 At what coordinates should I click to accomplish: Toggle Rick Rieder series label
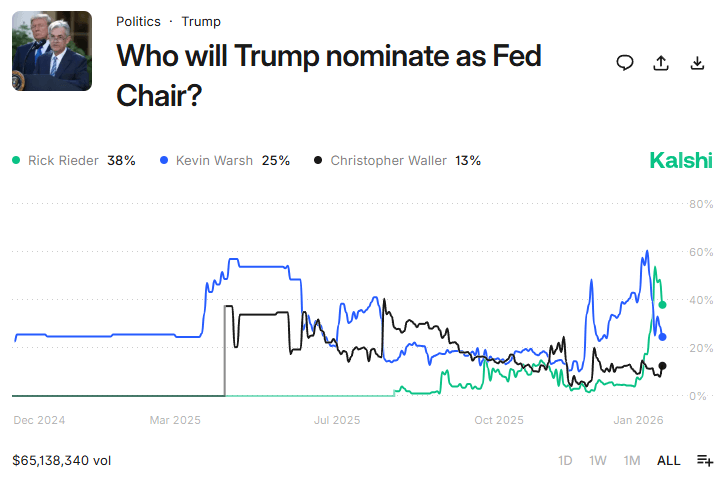(64, 160)
